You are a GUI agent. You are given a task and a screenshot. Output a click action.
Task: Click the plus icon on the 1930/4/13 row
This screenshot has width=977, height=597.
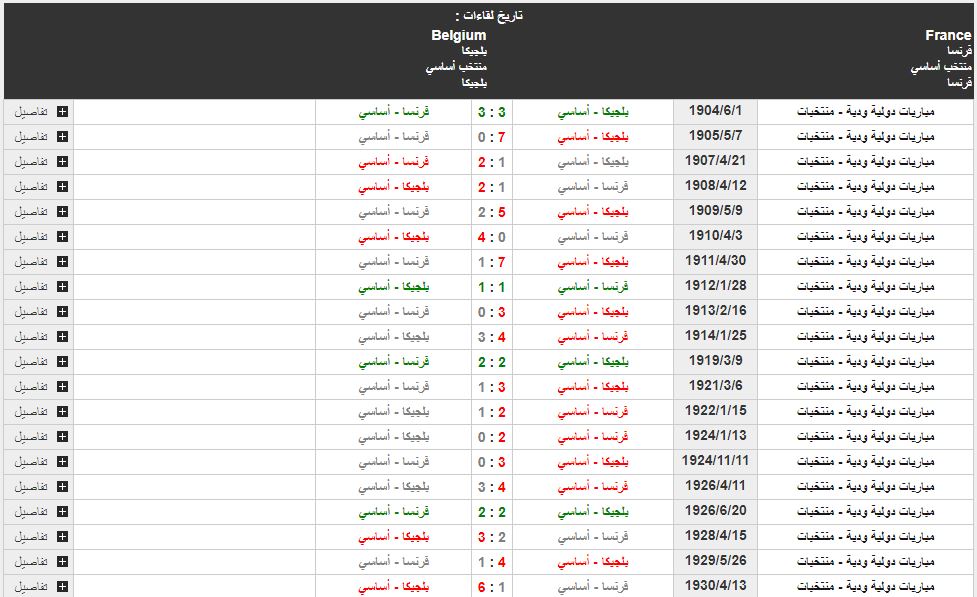pyautogui.click(x=62, y=586)
